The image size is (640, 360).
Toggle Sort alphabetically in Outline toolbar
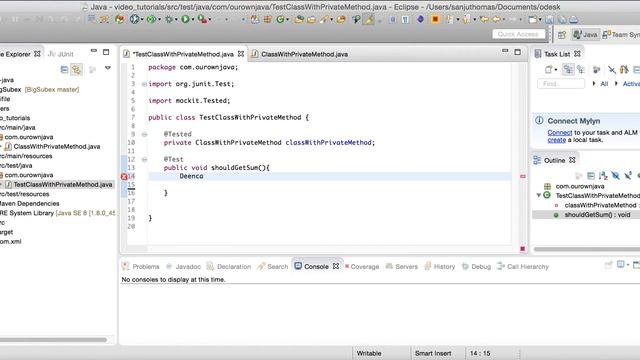[x=603, y=176]
